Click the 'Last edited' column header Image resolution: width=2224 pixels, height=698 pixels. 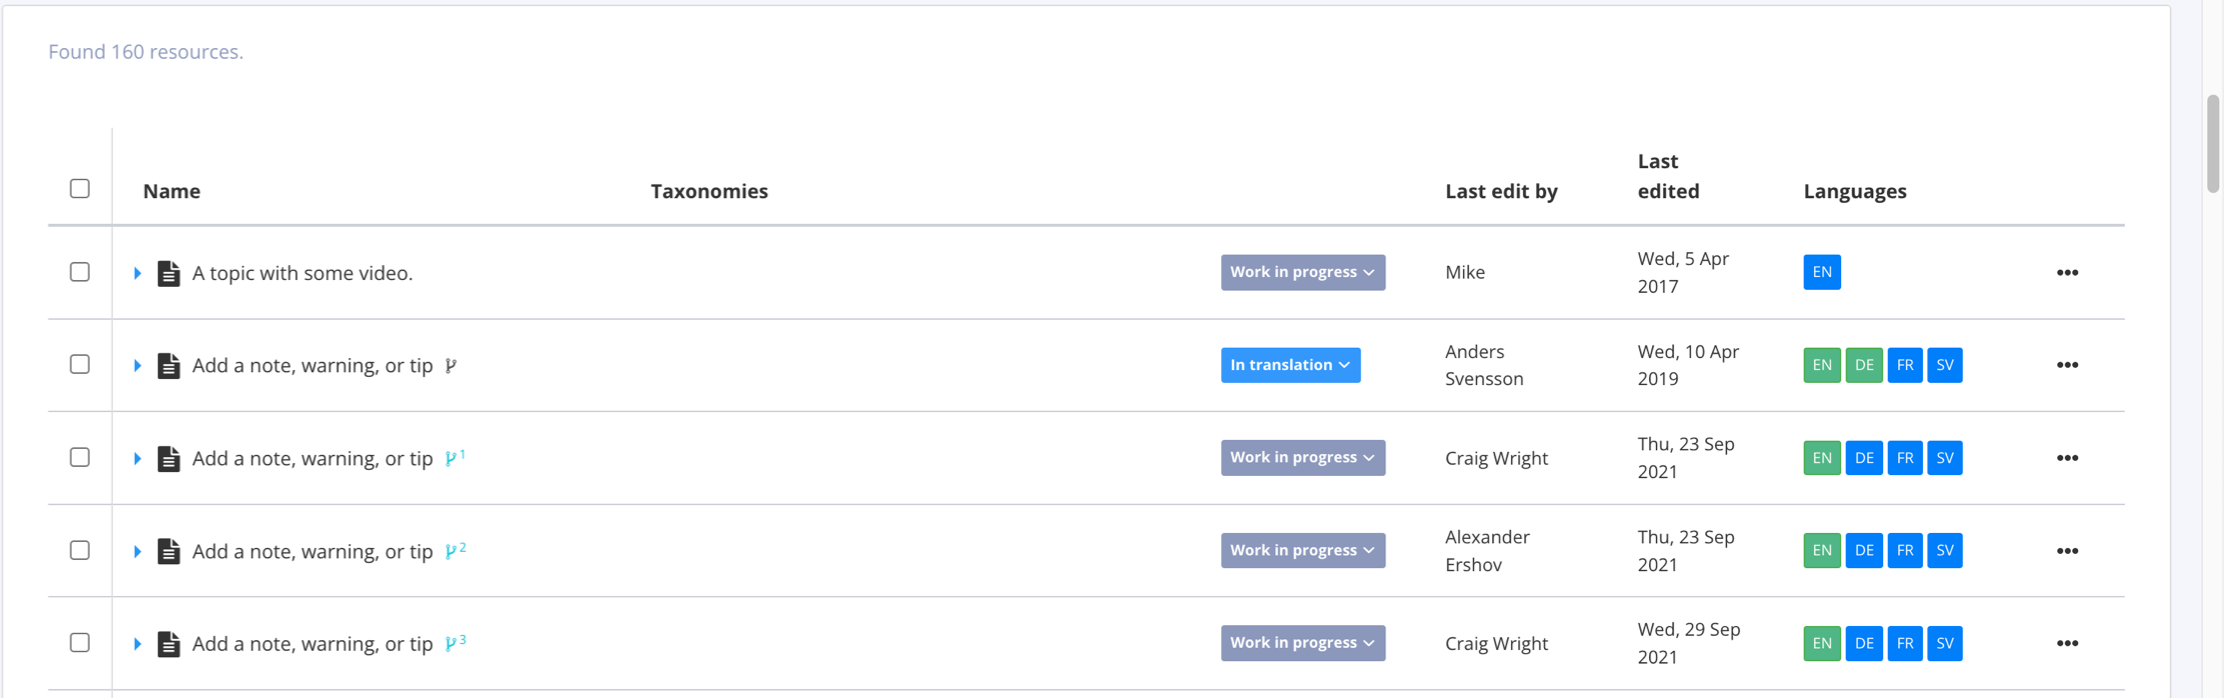pyautogui.click(x=1668, y=176)
